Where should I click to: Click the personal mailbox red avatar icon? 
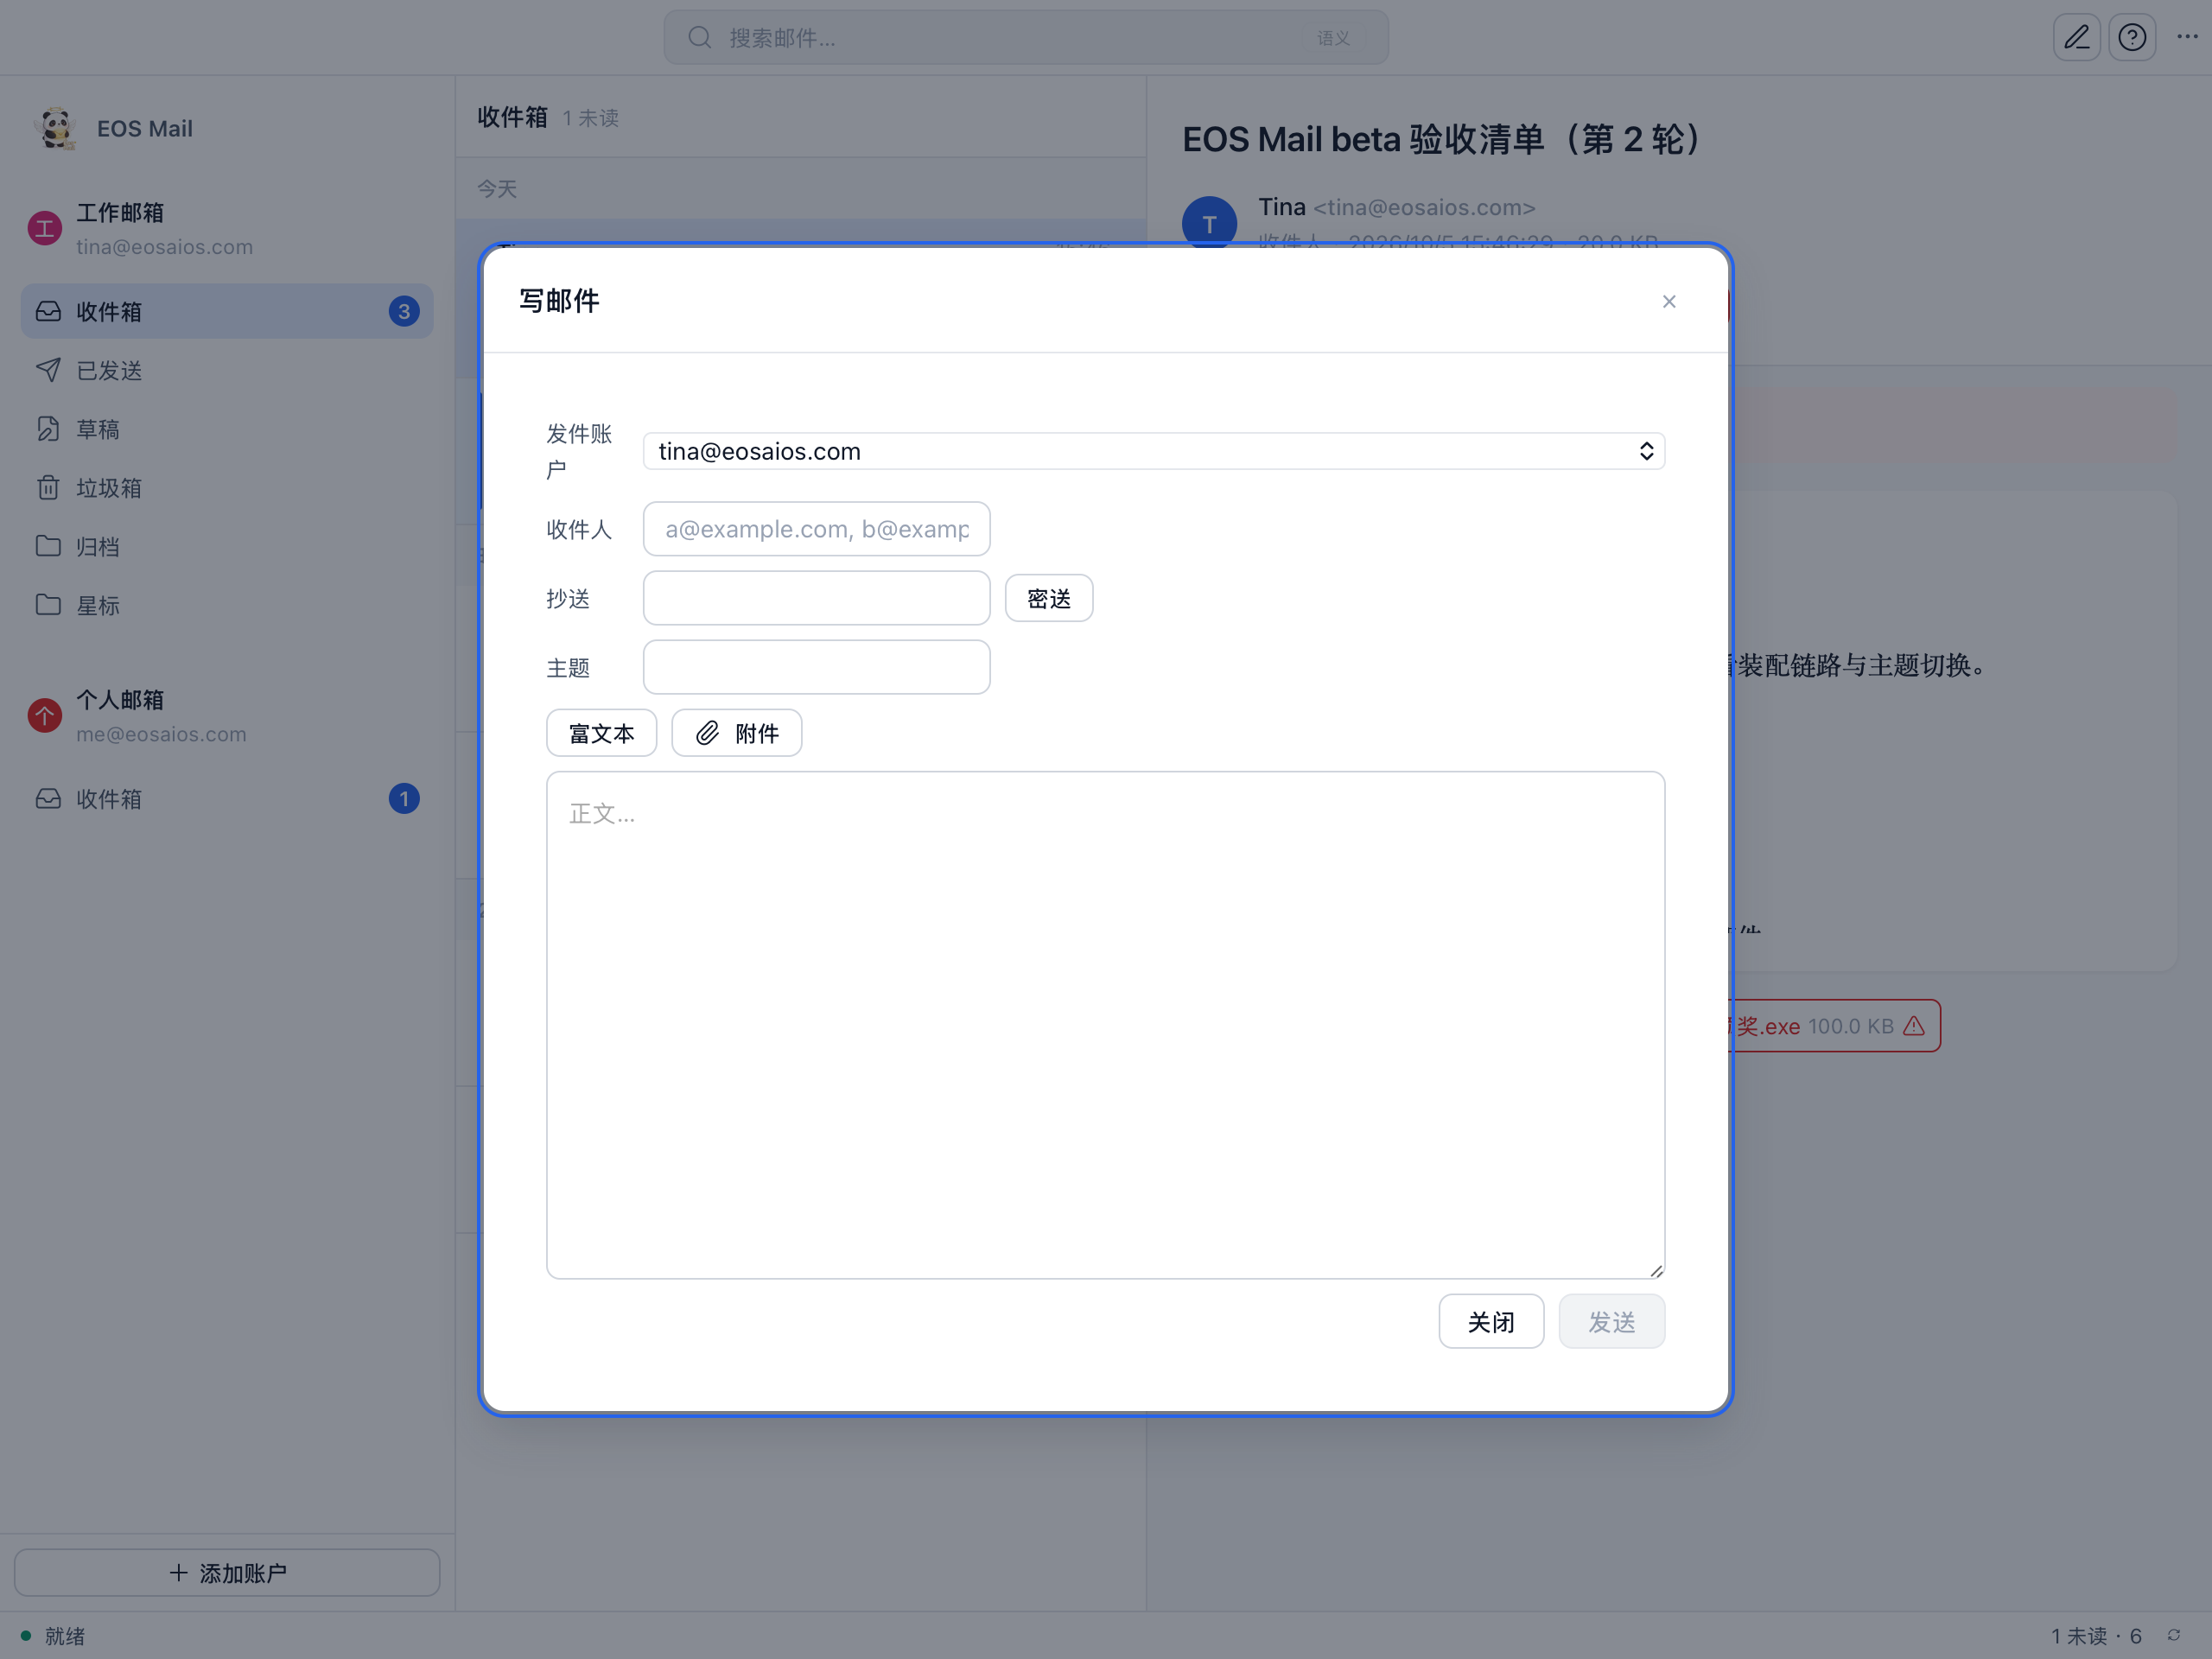[x=45, y=716]
